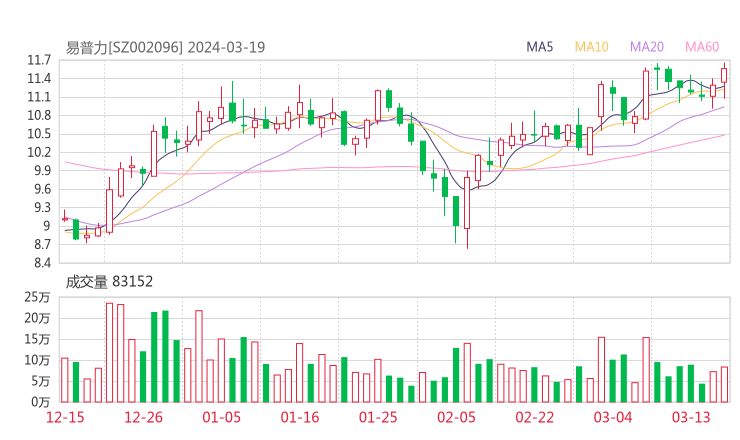Screen dimensions: 740x440
Task: Click the MA10 legend label
Action: [x=591, y=47]
